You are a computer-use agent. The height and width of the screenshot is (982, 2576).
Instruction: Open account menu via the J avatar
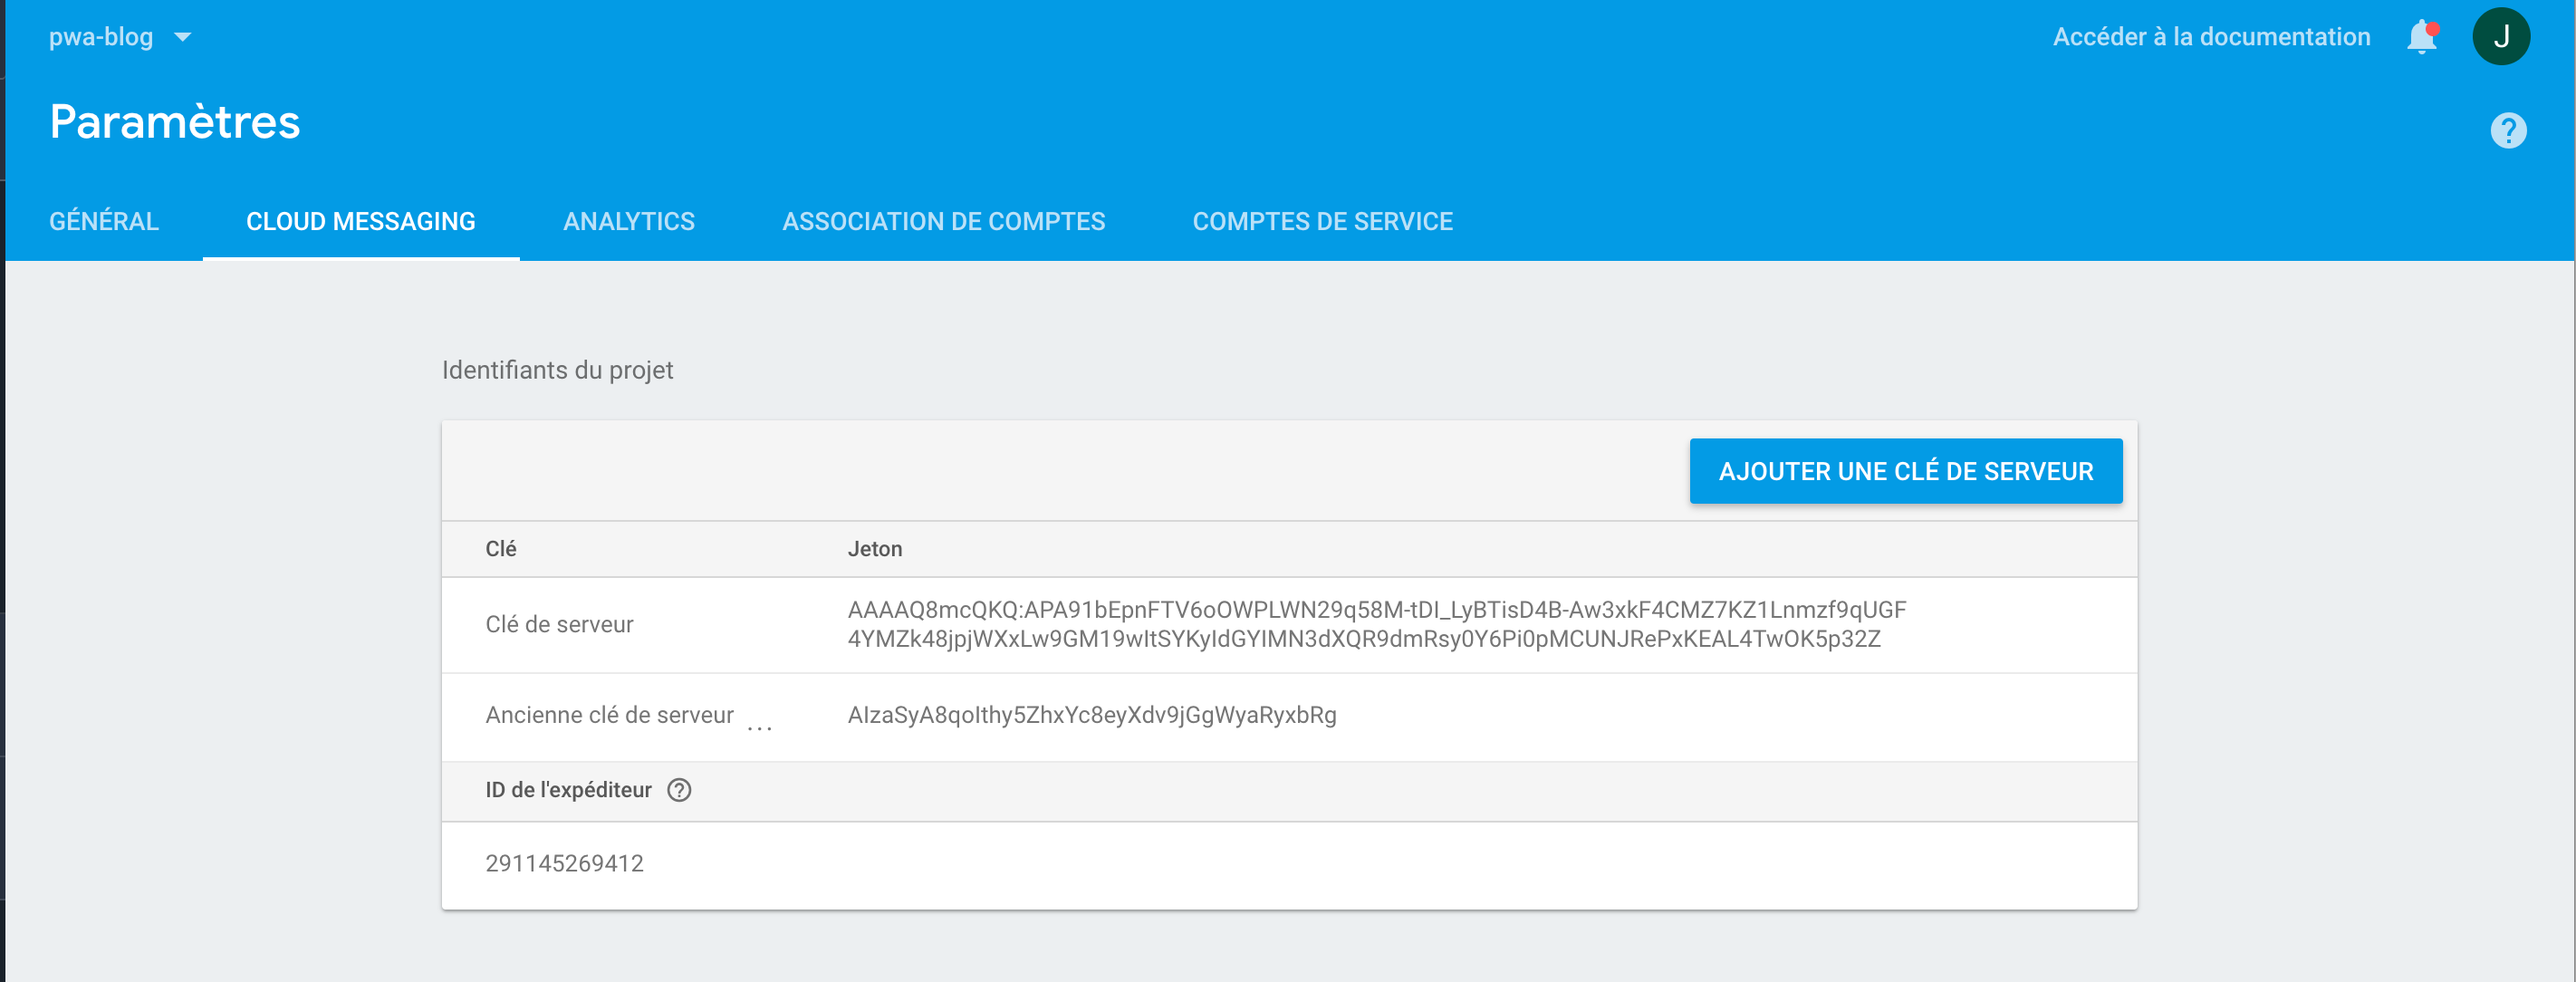point(2503,36)
